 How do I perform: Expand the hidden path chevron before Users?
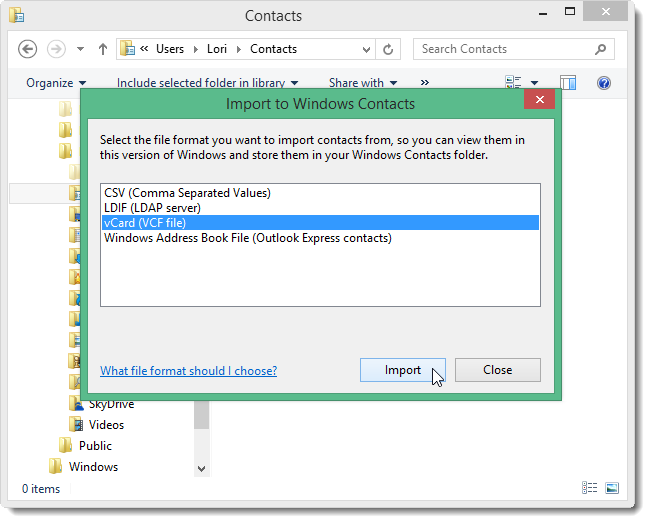tap(144, 48)
